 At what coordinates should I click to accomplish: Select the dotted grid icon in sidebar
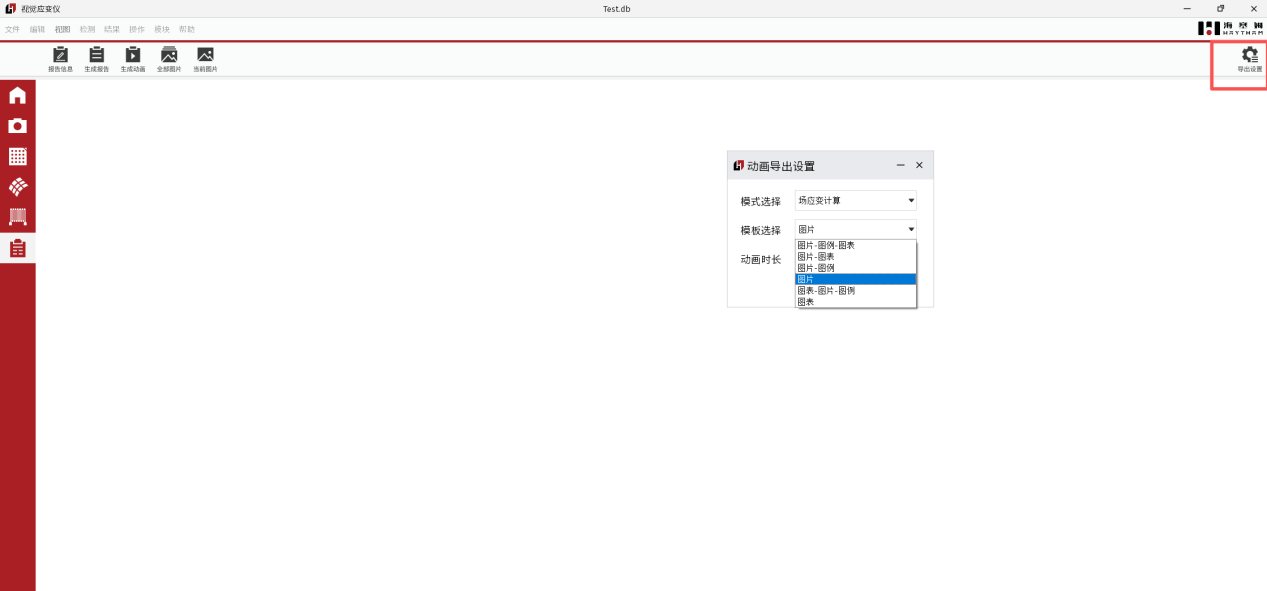coord(18,157)
